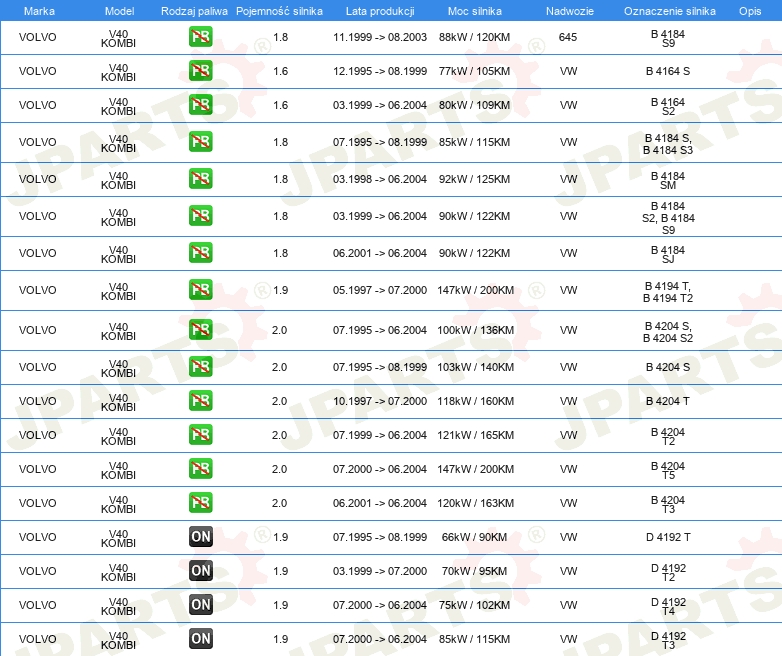Click petrol fuel icon in B 4204 T5 row
Screen dimensions: 782x656
(x=200, y=468)
